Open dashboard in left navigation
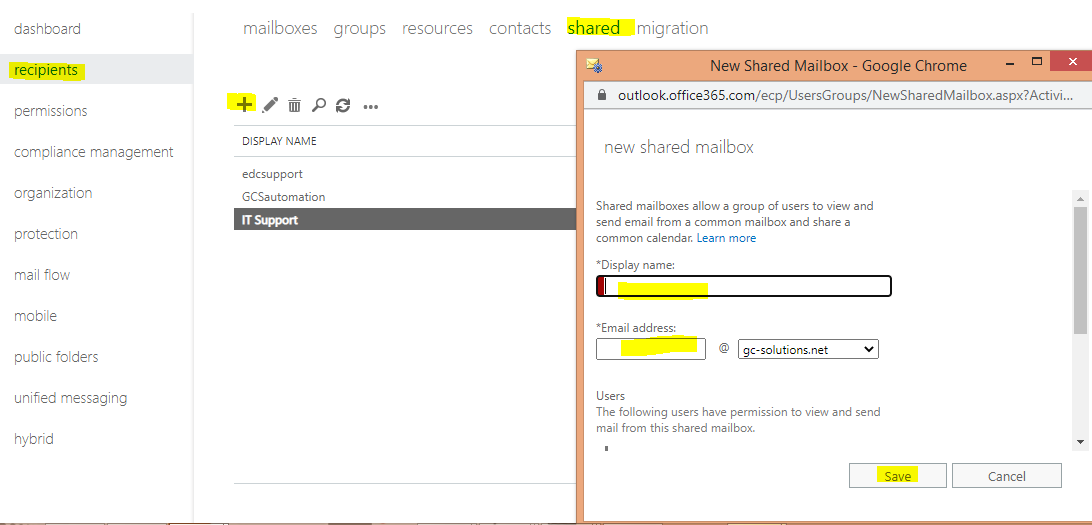The width and height of the screenshot is (1092, 525). coord(47,29)
